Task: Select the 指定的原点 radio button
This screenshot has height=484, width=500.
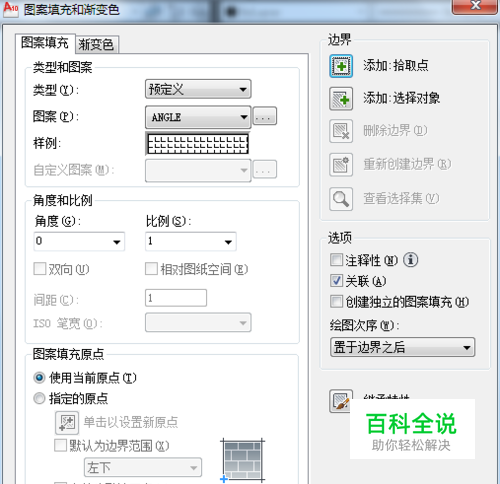Action: pos(39,398)
